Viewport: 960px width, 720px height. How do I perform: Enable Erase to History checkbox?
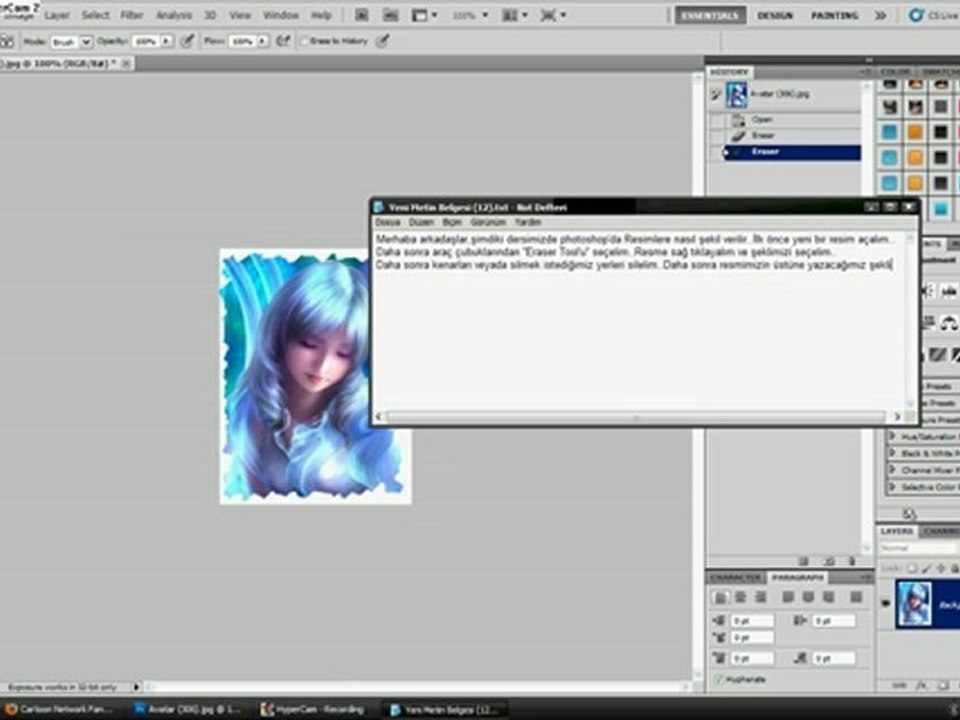[304, 41]
